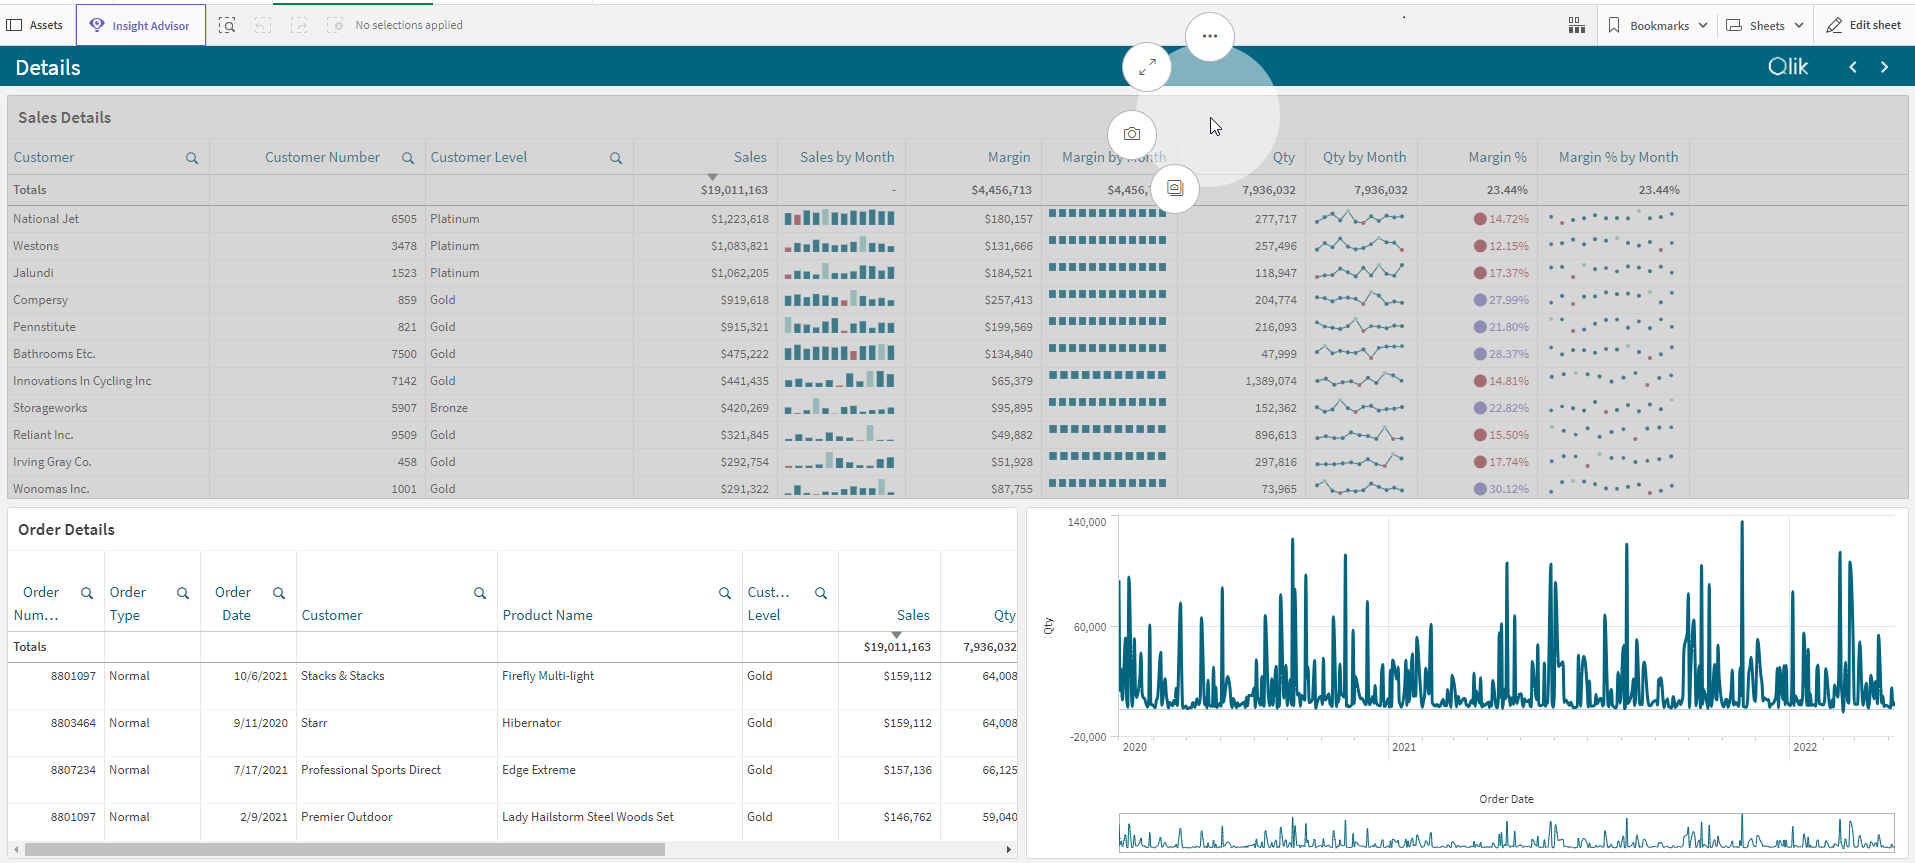Click the camera snapshot icon
The image size is (1915, 863).
click(x=1132, y=134)
